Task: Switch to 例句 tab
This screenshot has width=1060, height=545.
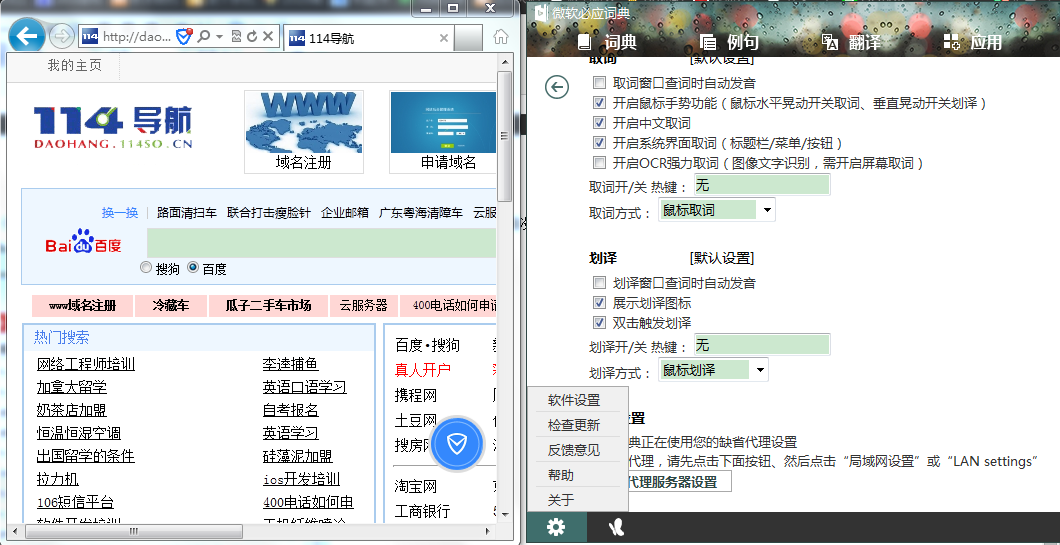Action: coord(729,42)
